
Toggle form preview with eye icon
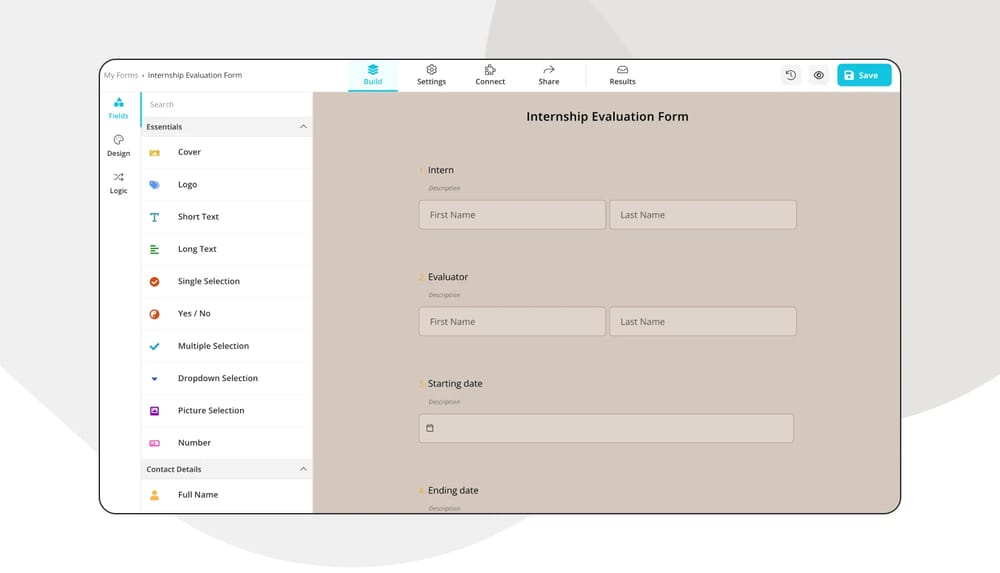coord(819,75)
